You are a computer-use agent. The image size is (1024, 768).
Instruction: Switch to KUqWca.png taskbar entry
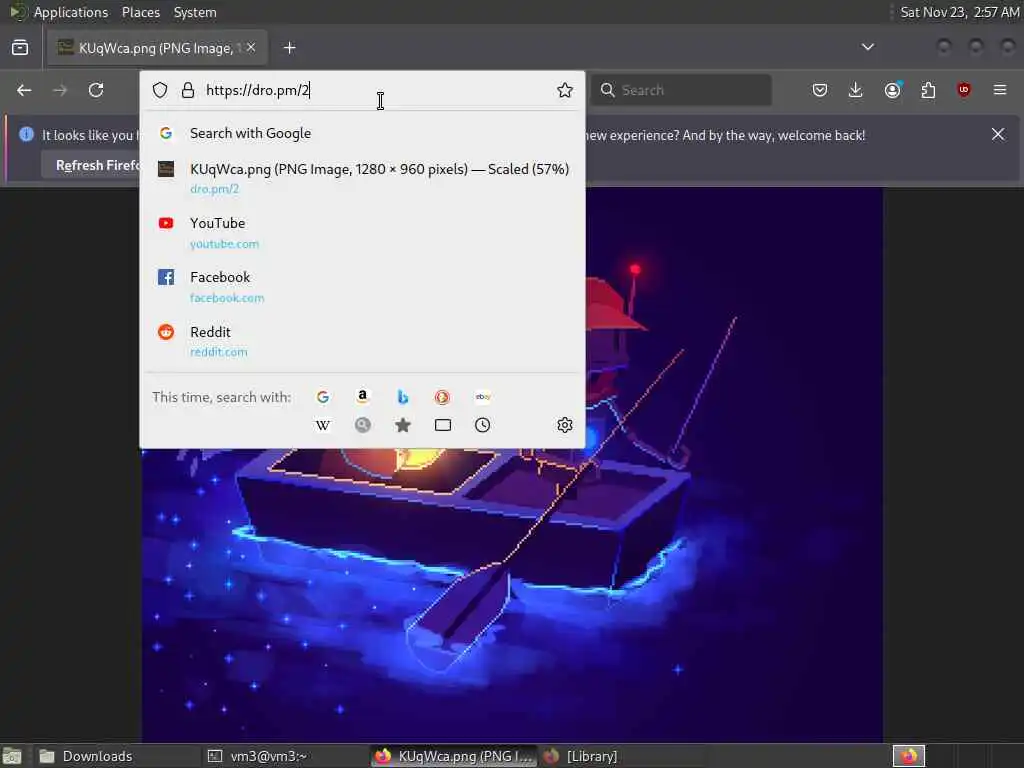pyautogui.click(x=455, y=756)
